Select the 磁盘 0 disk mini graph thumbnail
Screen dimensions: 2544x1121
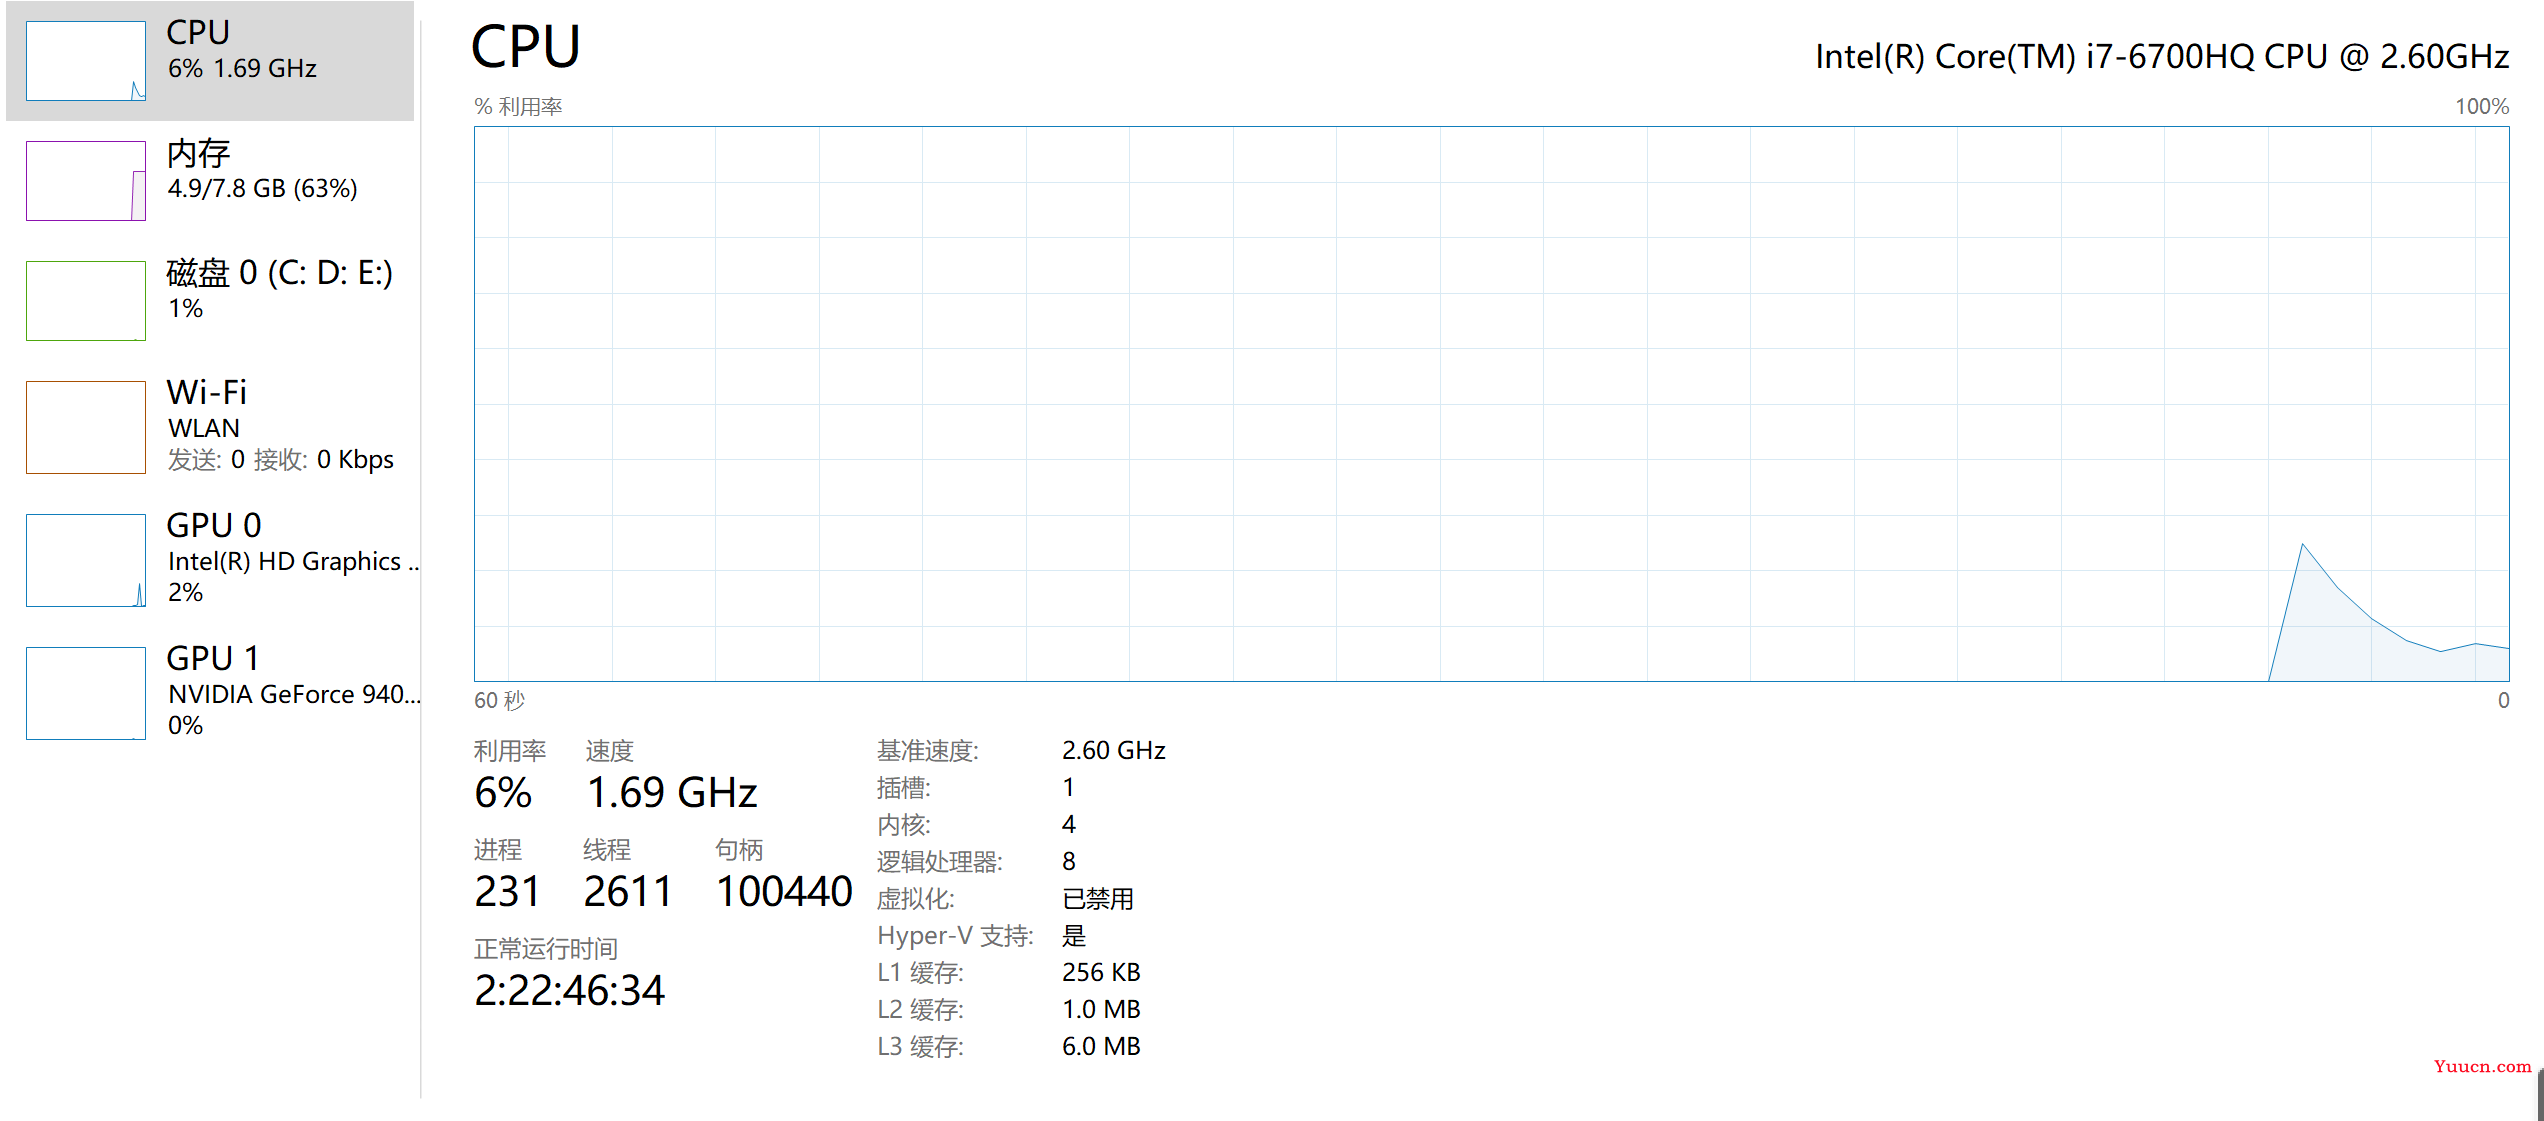(x=86, y=301)
